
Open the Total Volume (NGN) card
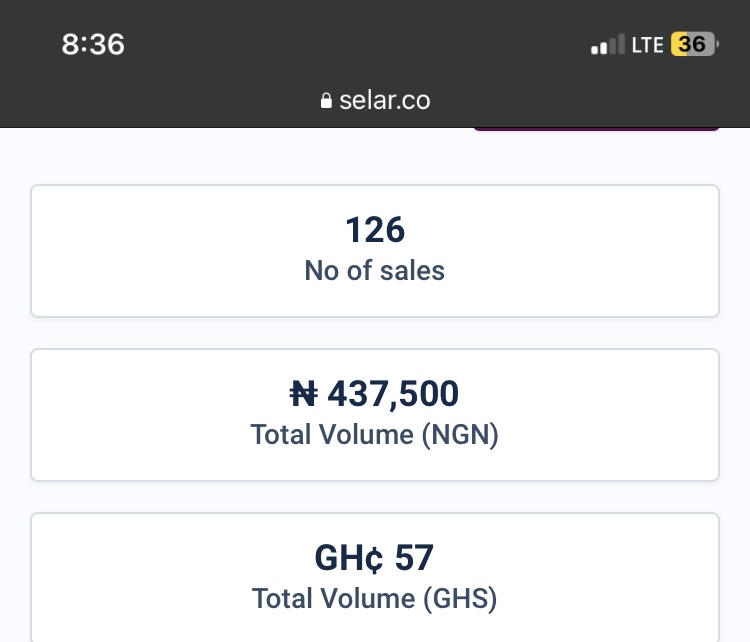[x=375, y=415]
